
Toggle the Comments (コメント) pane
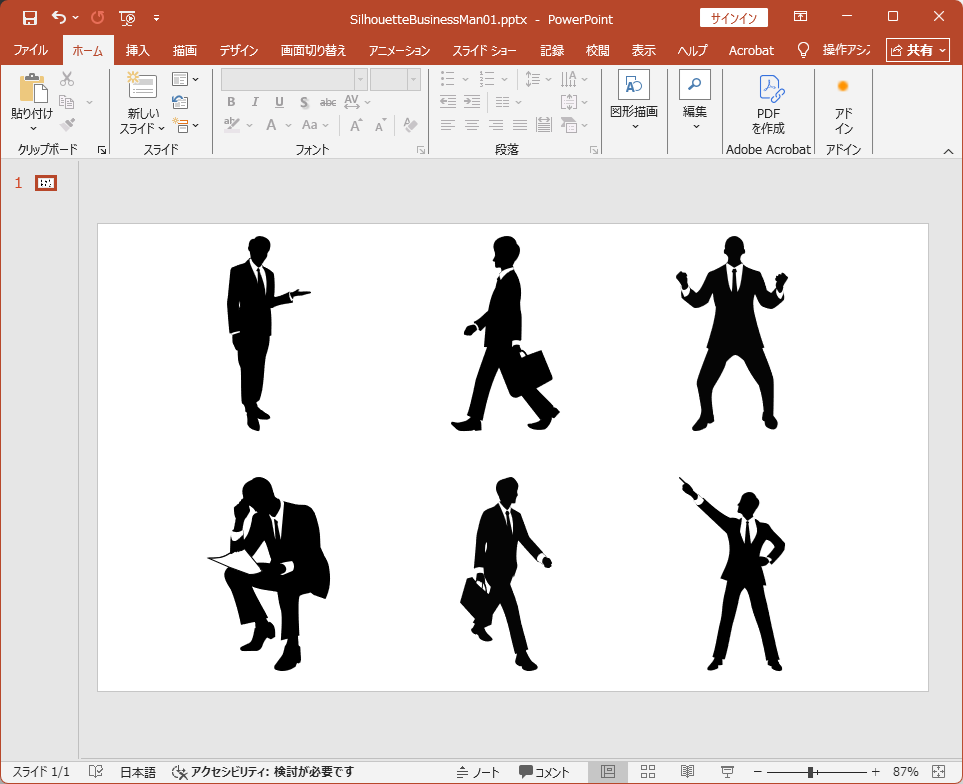coord(544,772)
